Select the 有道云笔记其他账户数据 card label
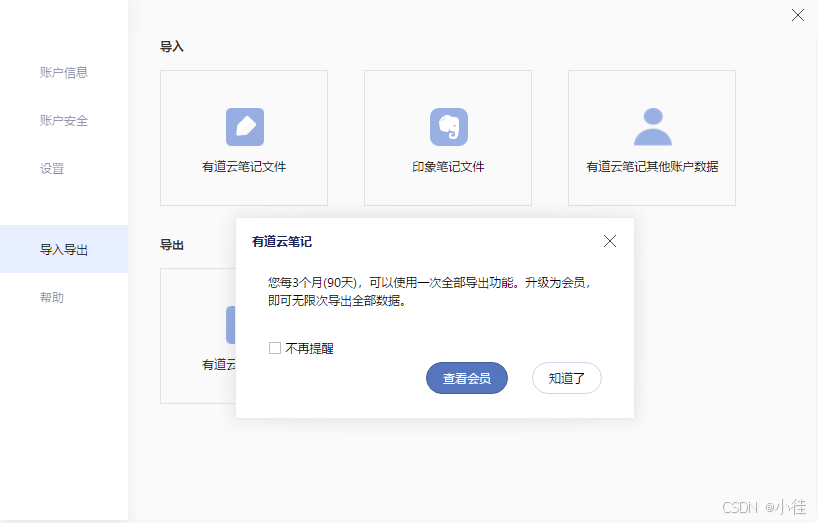818x523 pixels. 652,166
